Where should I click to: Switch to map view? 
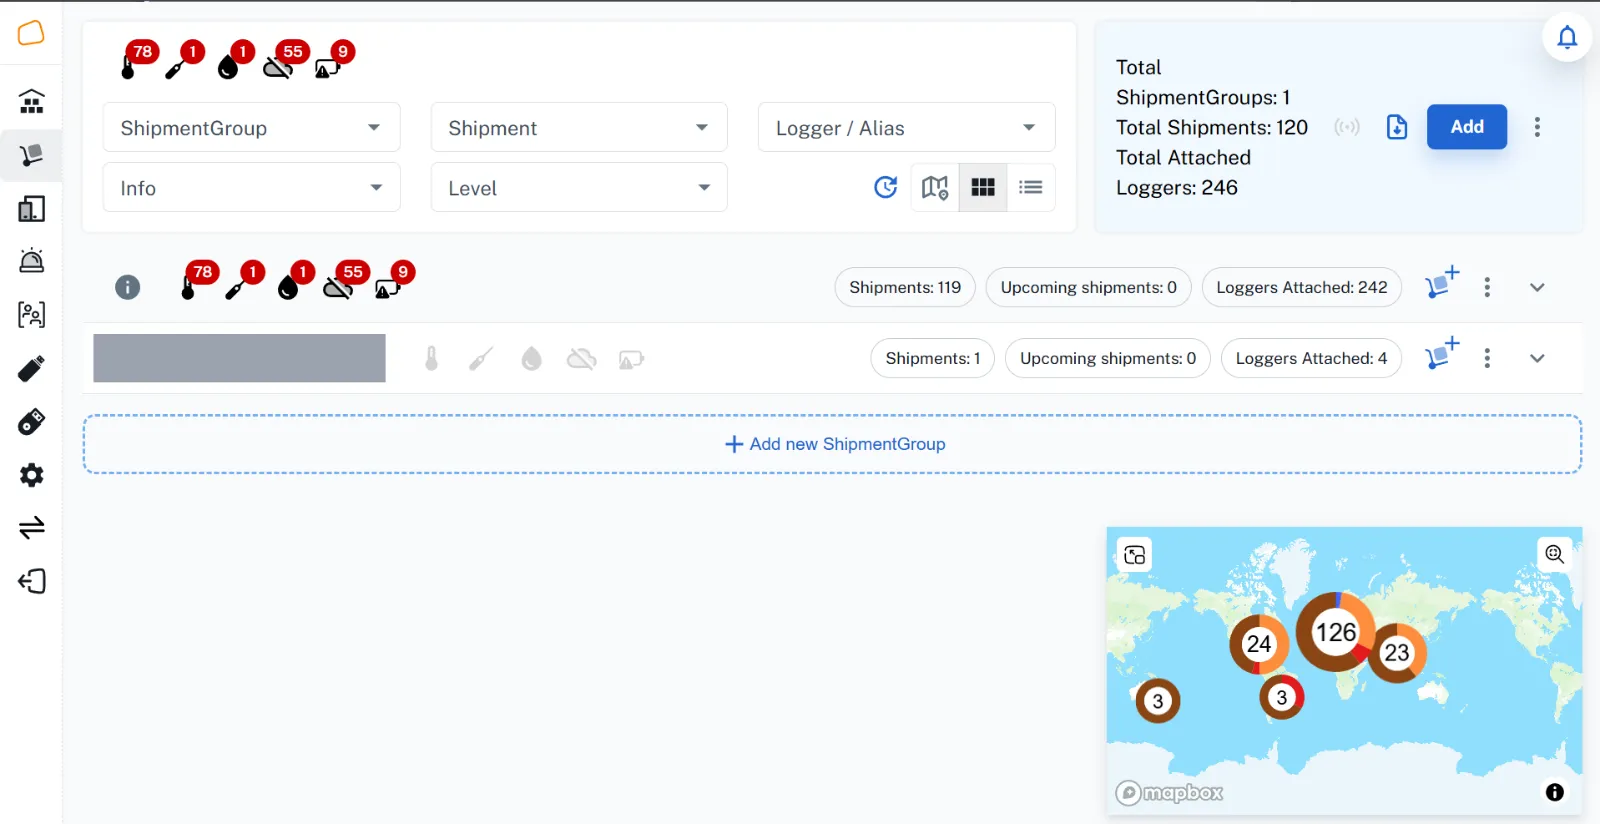pos(935,187)
